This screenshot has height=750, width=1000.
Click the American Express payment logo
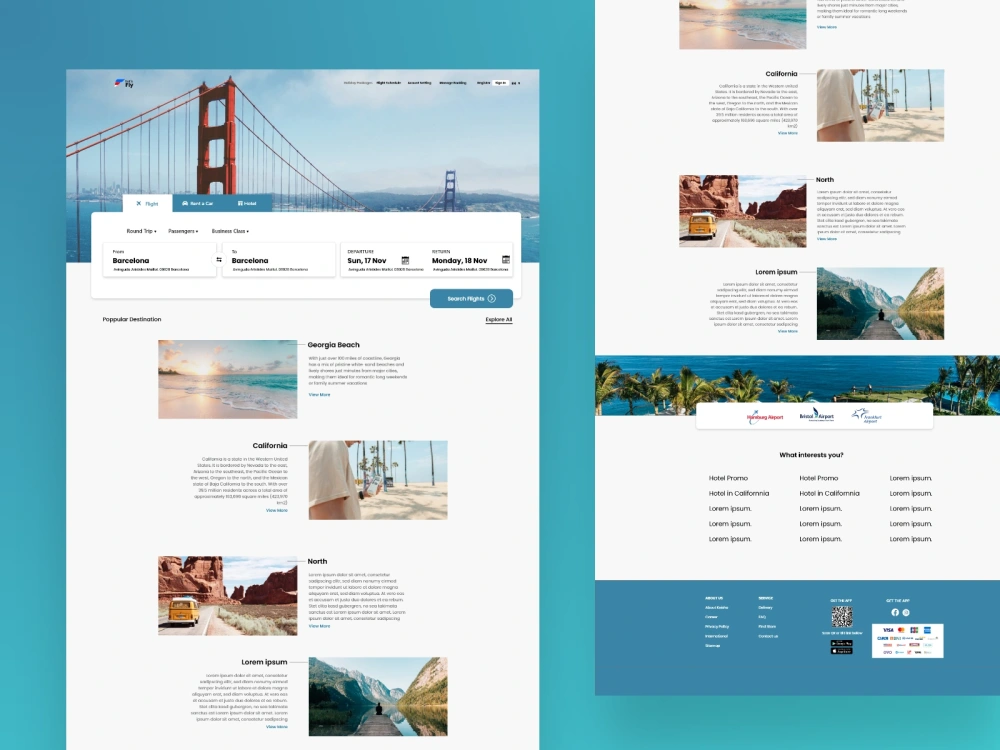pos(927,629)
